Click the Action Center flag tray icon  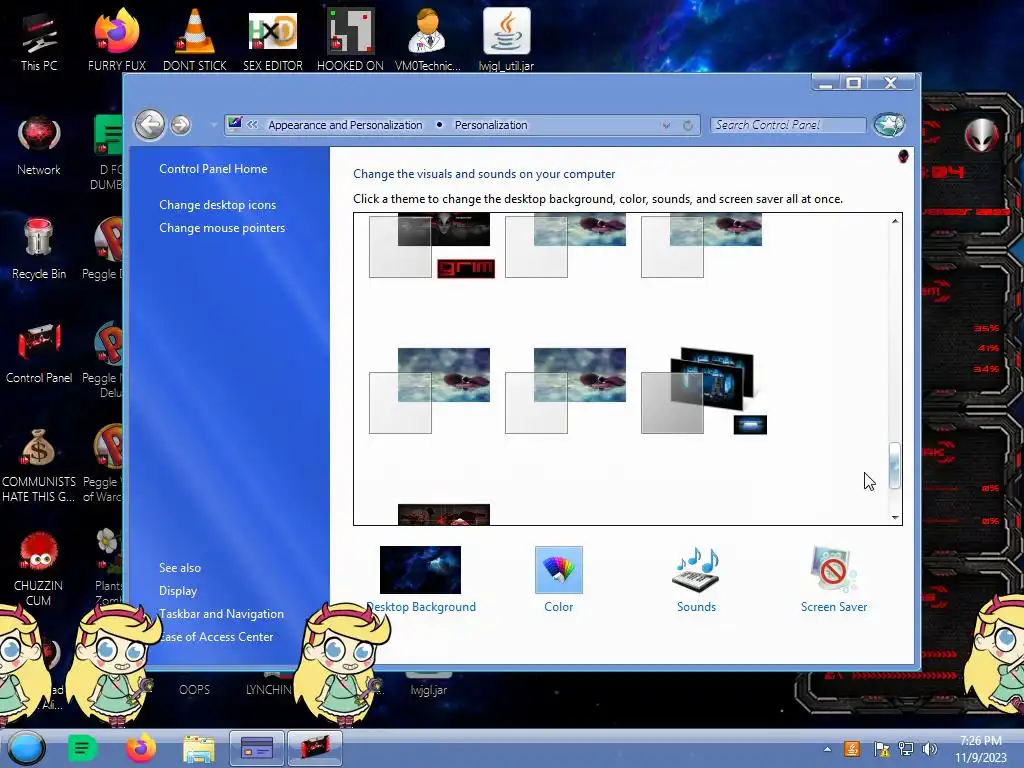(881, 749)
